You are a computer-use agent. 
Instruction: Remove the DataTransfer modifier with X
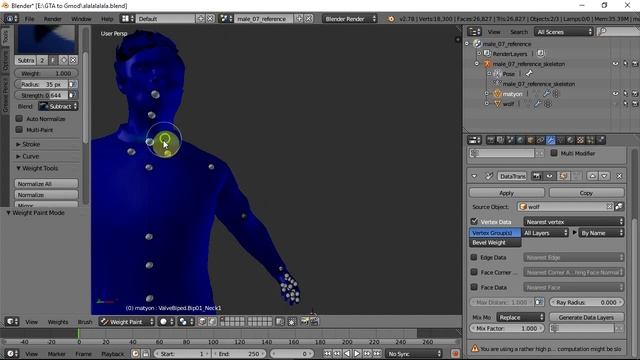tap(619, 176)
